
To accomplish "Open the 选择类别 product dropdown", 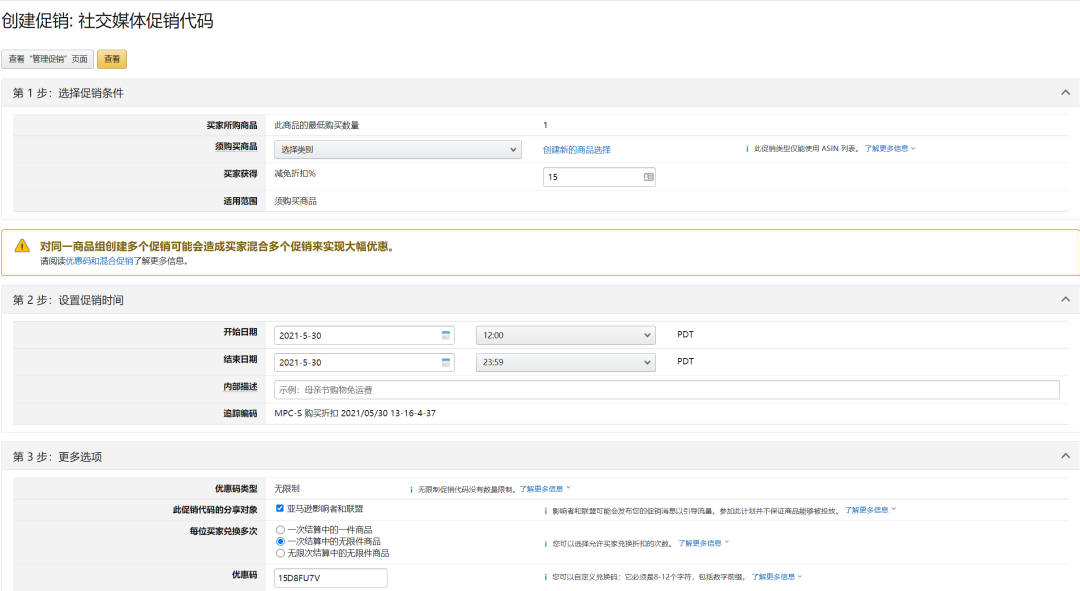I will click(397, 149).
